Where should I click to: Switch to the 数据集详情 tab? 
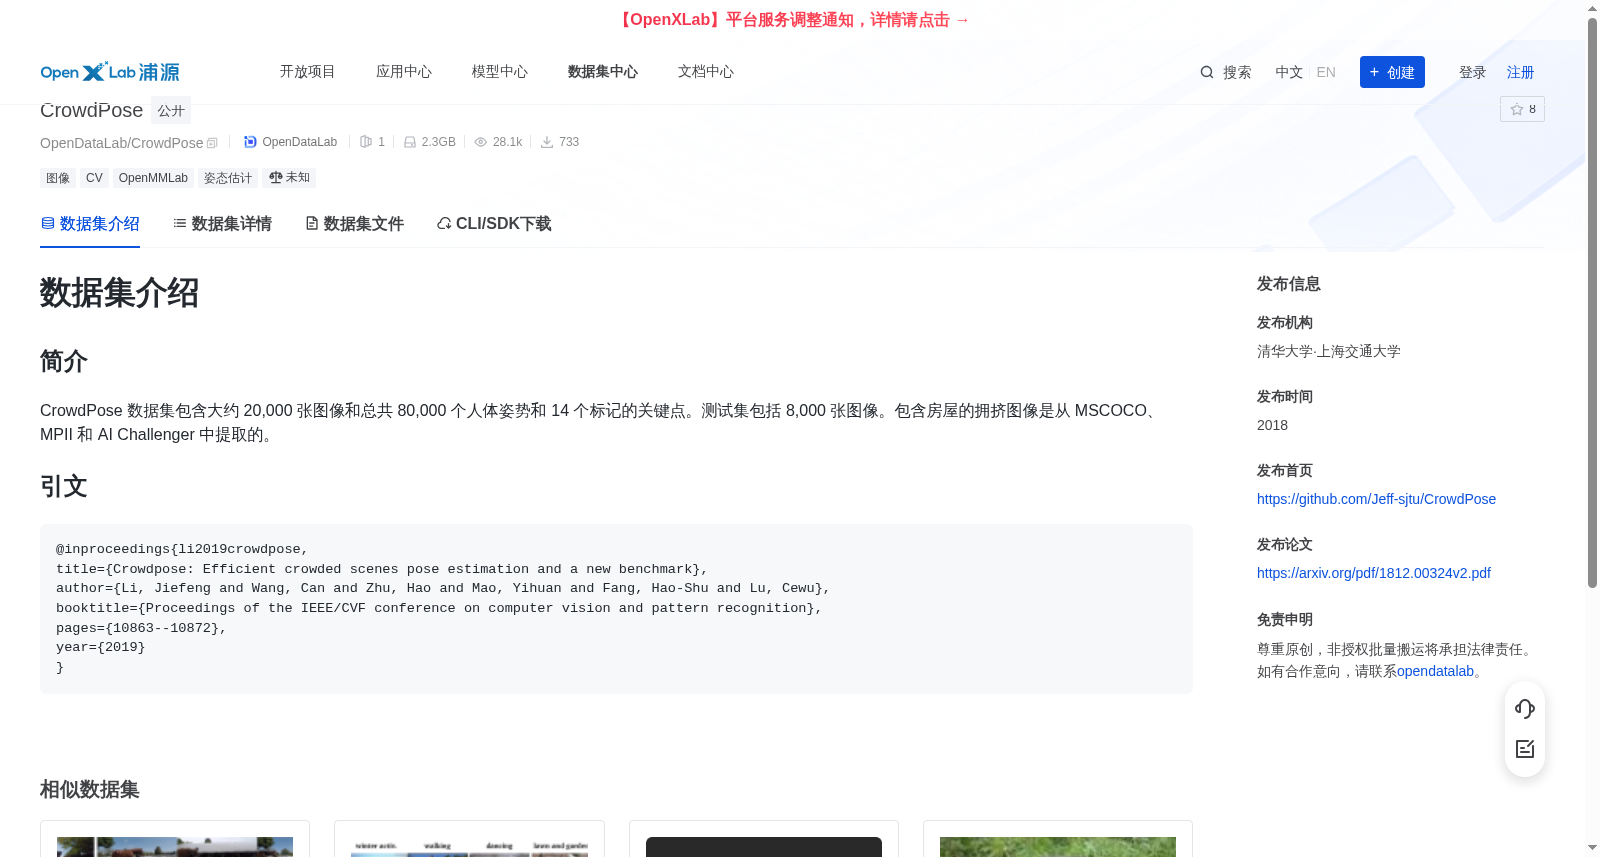[222, 224]
